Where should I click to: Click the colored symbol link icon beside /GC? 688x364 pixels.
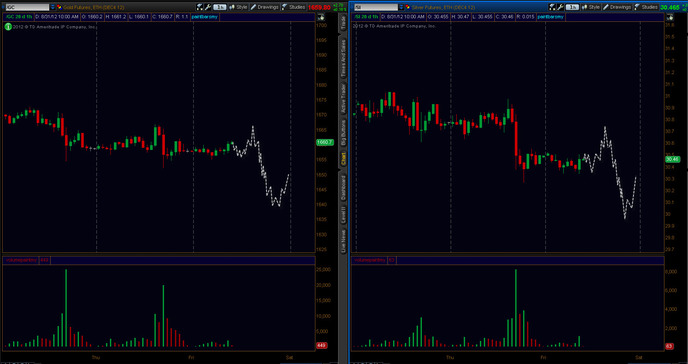[59, 7]
